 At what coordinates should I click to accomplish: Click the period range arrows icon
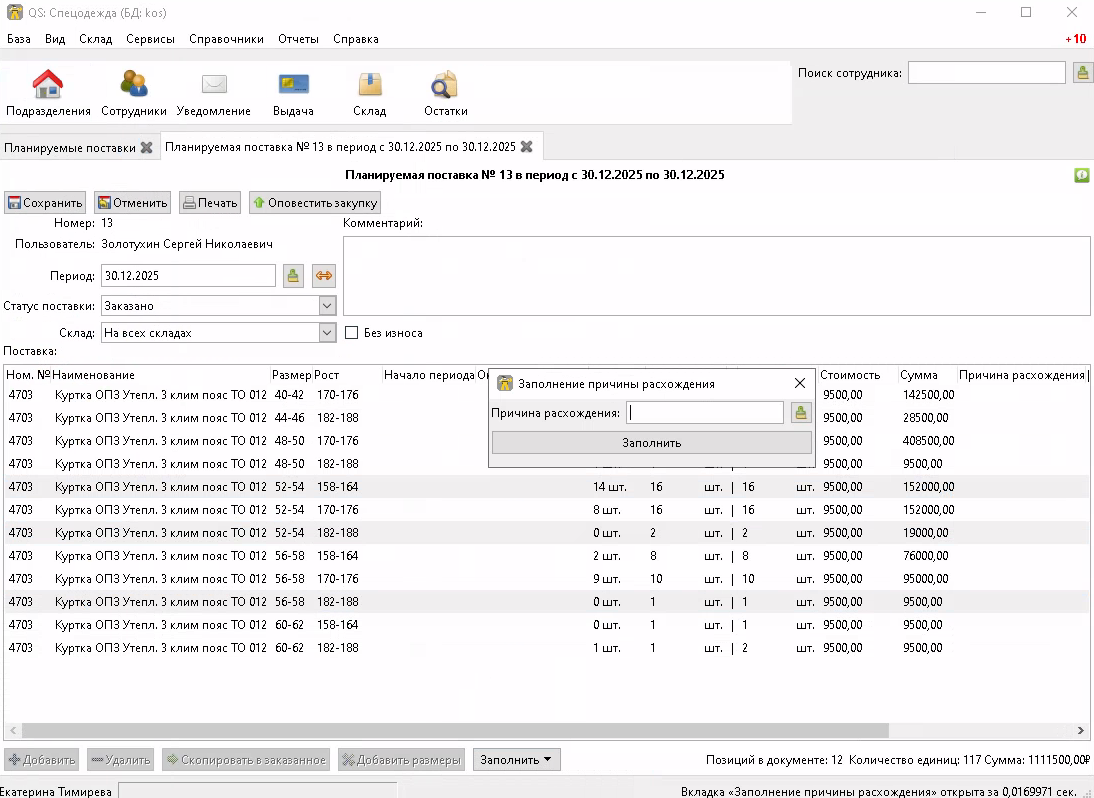[323, 276]
